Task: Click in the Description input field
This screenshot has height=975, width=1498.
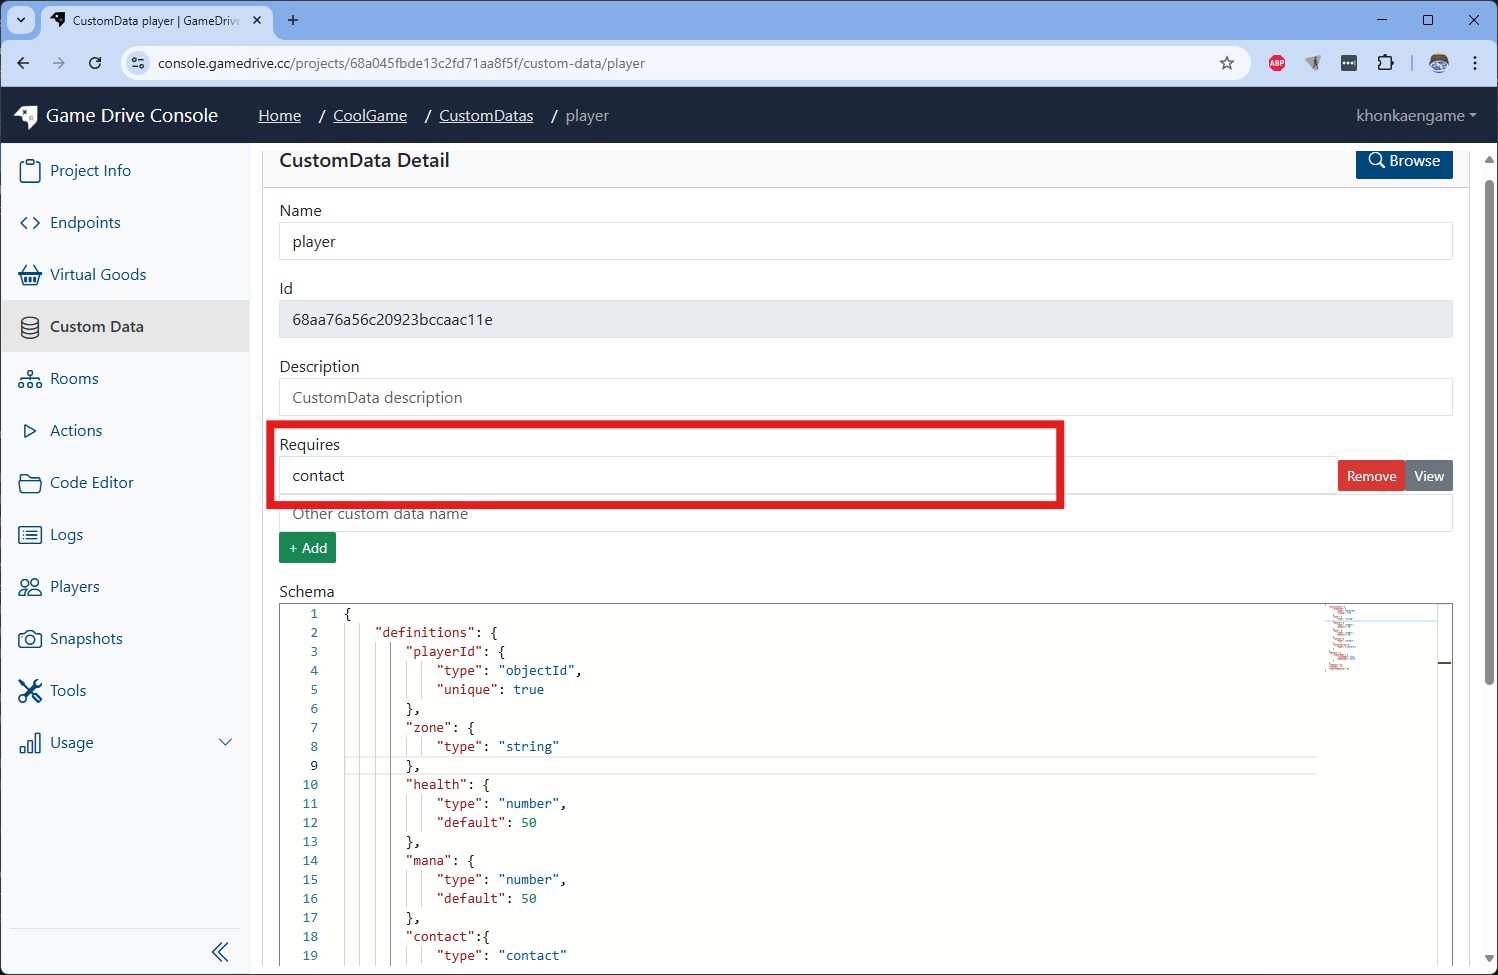Action: point(700,397)
